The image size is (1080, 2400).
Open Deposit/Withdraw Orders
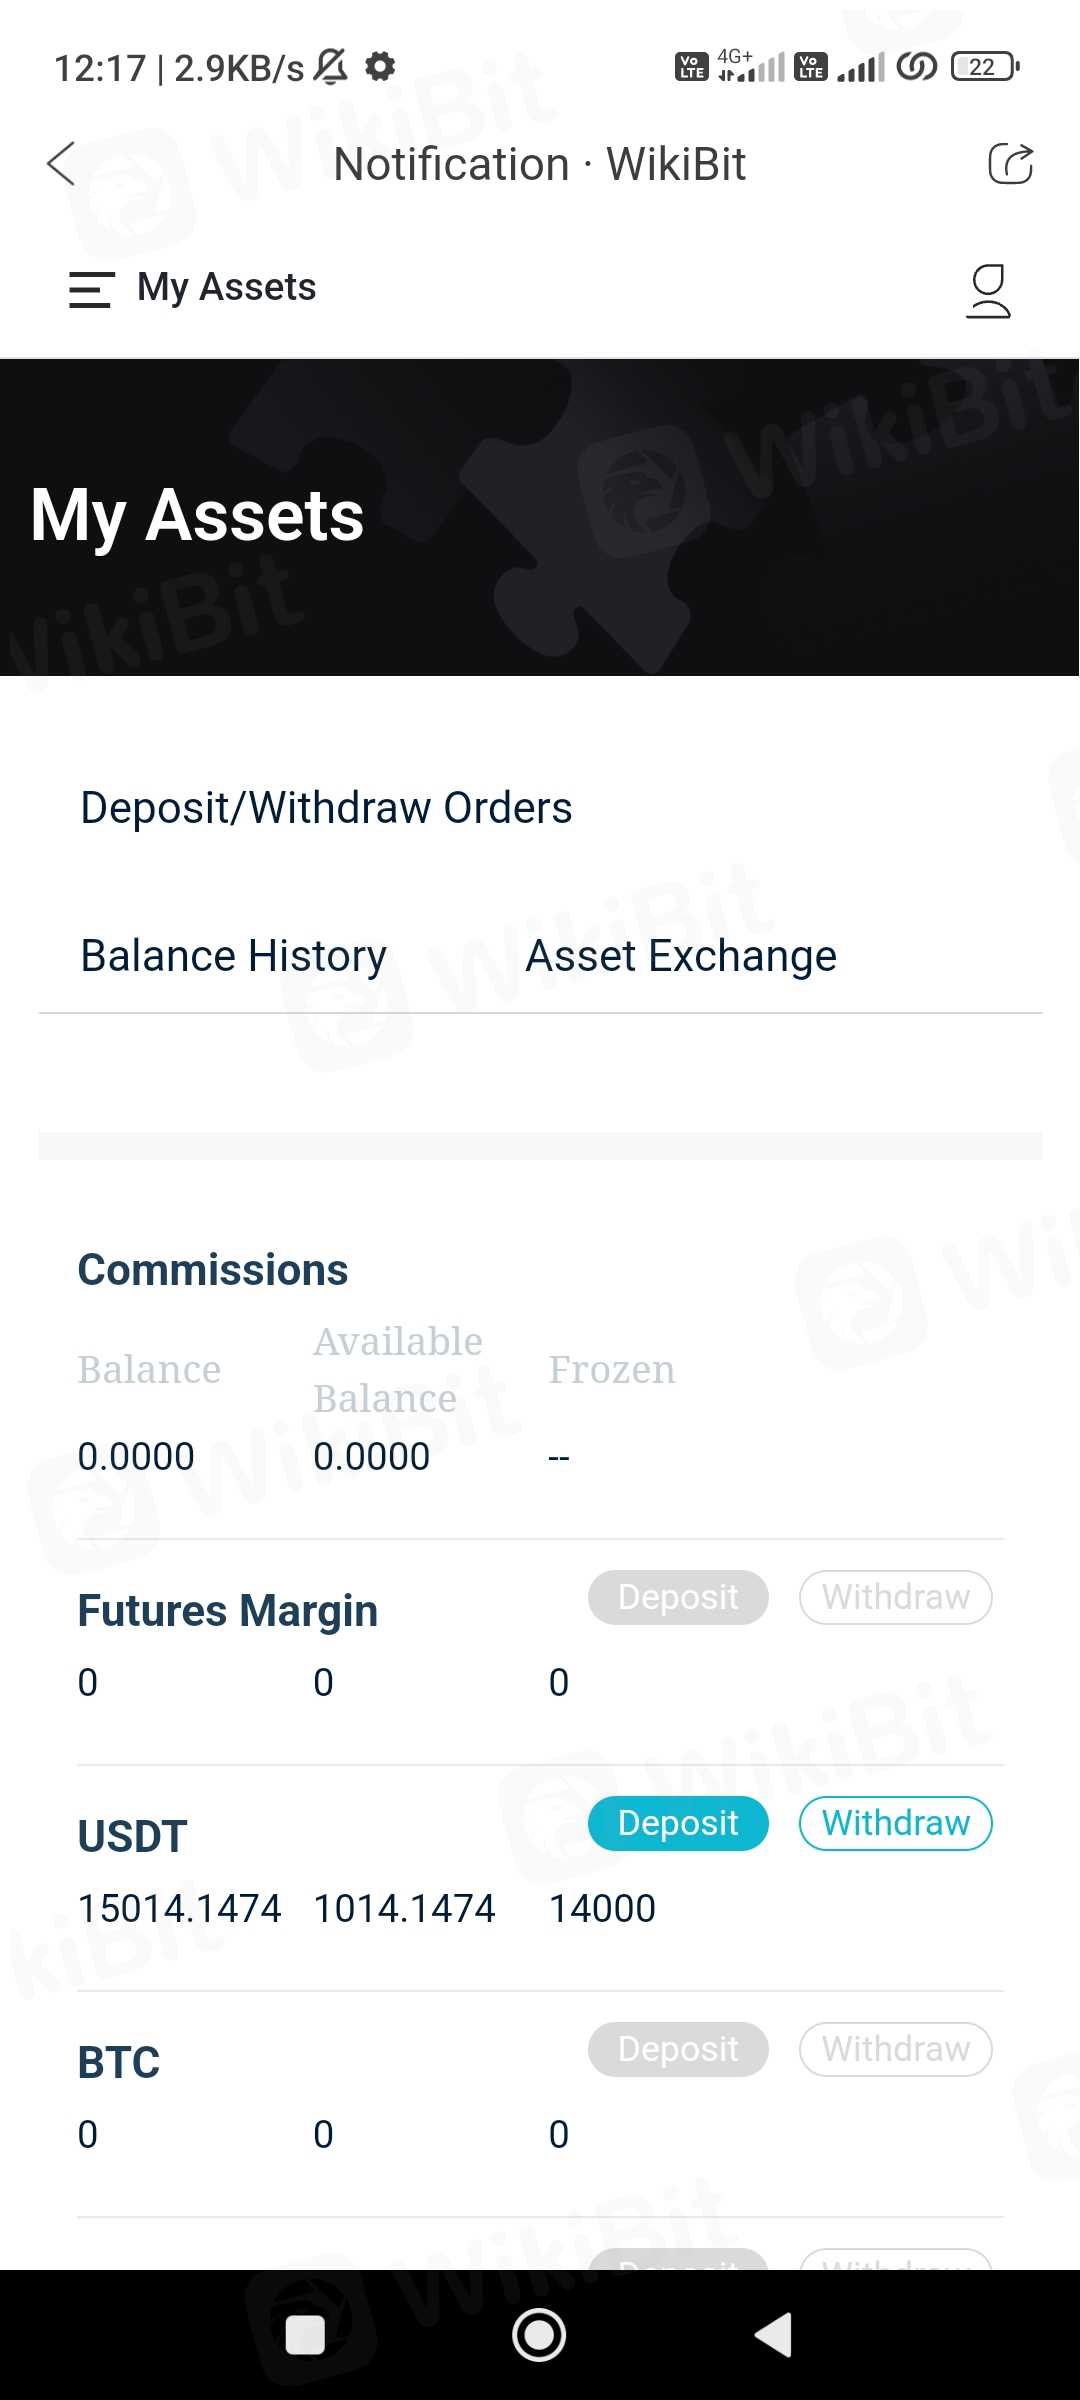(x=326, y=808)
